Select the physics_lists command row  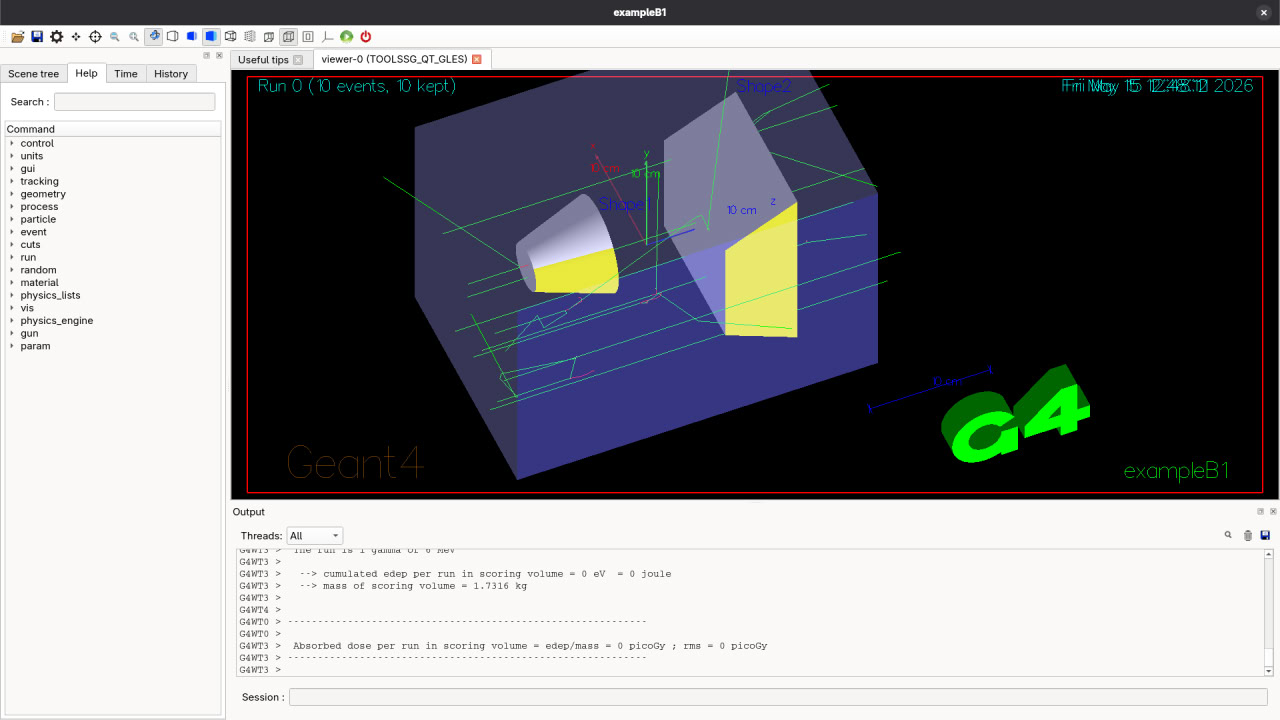[x=113, y=295]
